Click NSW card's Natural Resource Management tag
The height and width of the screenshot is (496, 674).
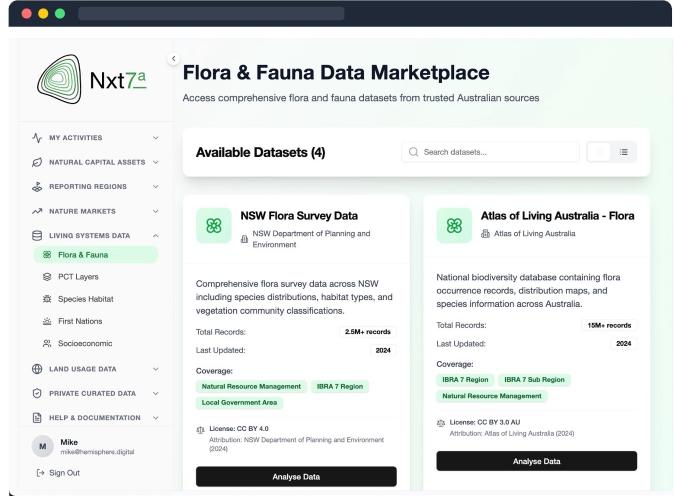tap(251, 387)
